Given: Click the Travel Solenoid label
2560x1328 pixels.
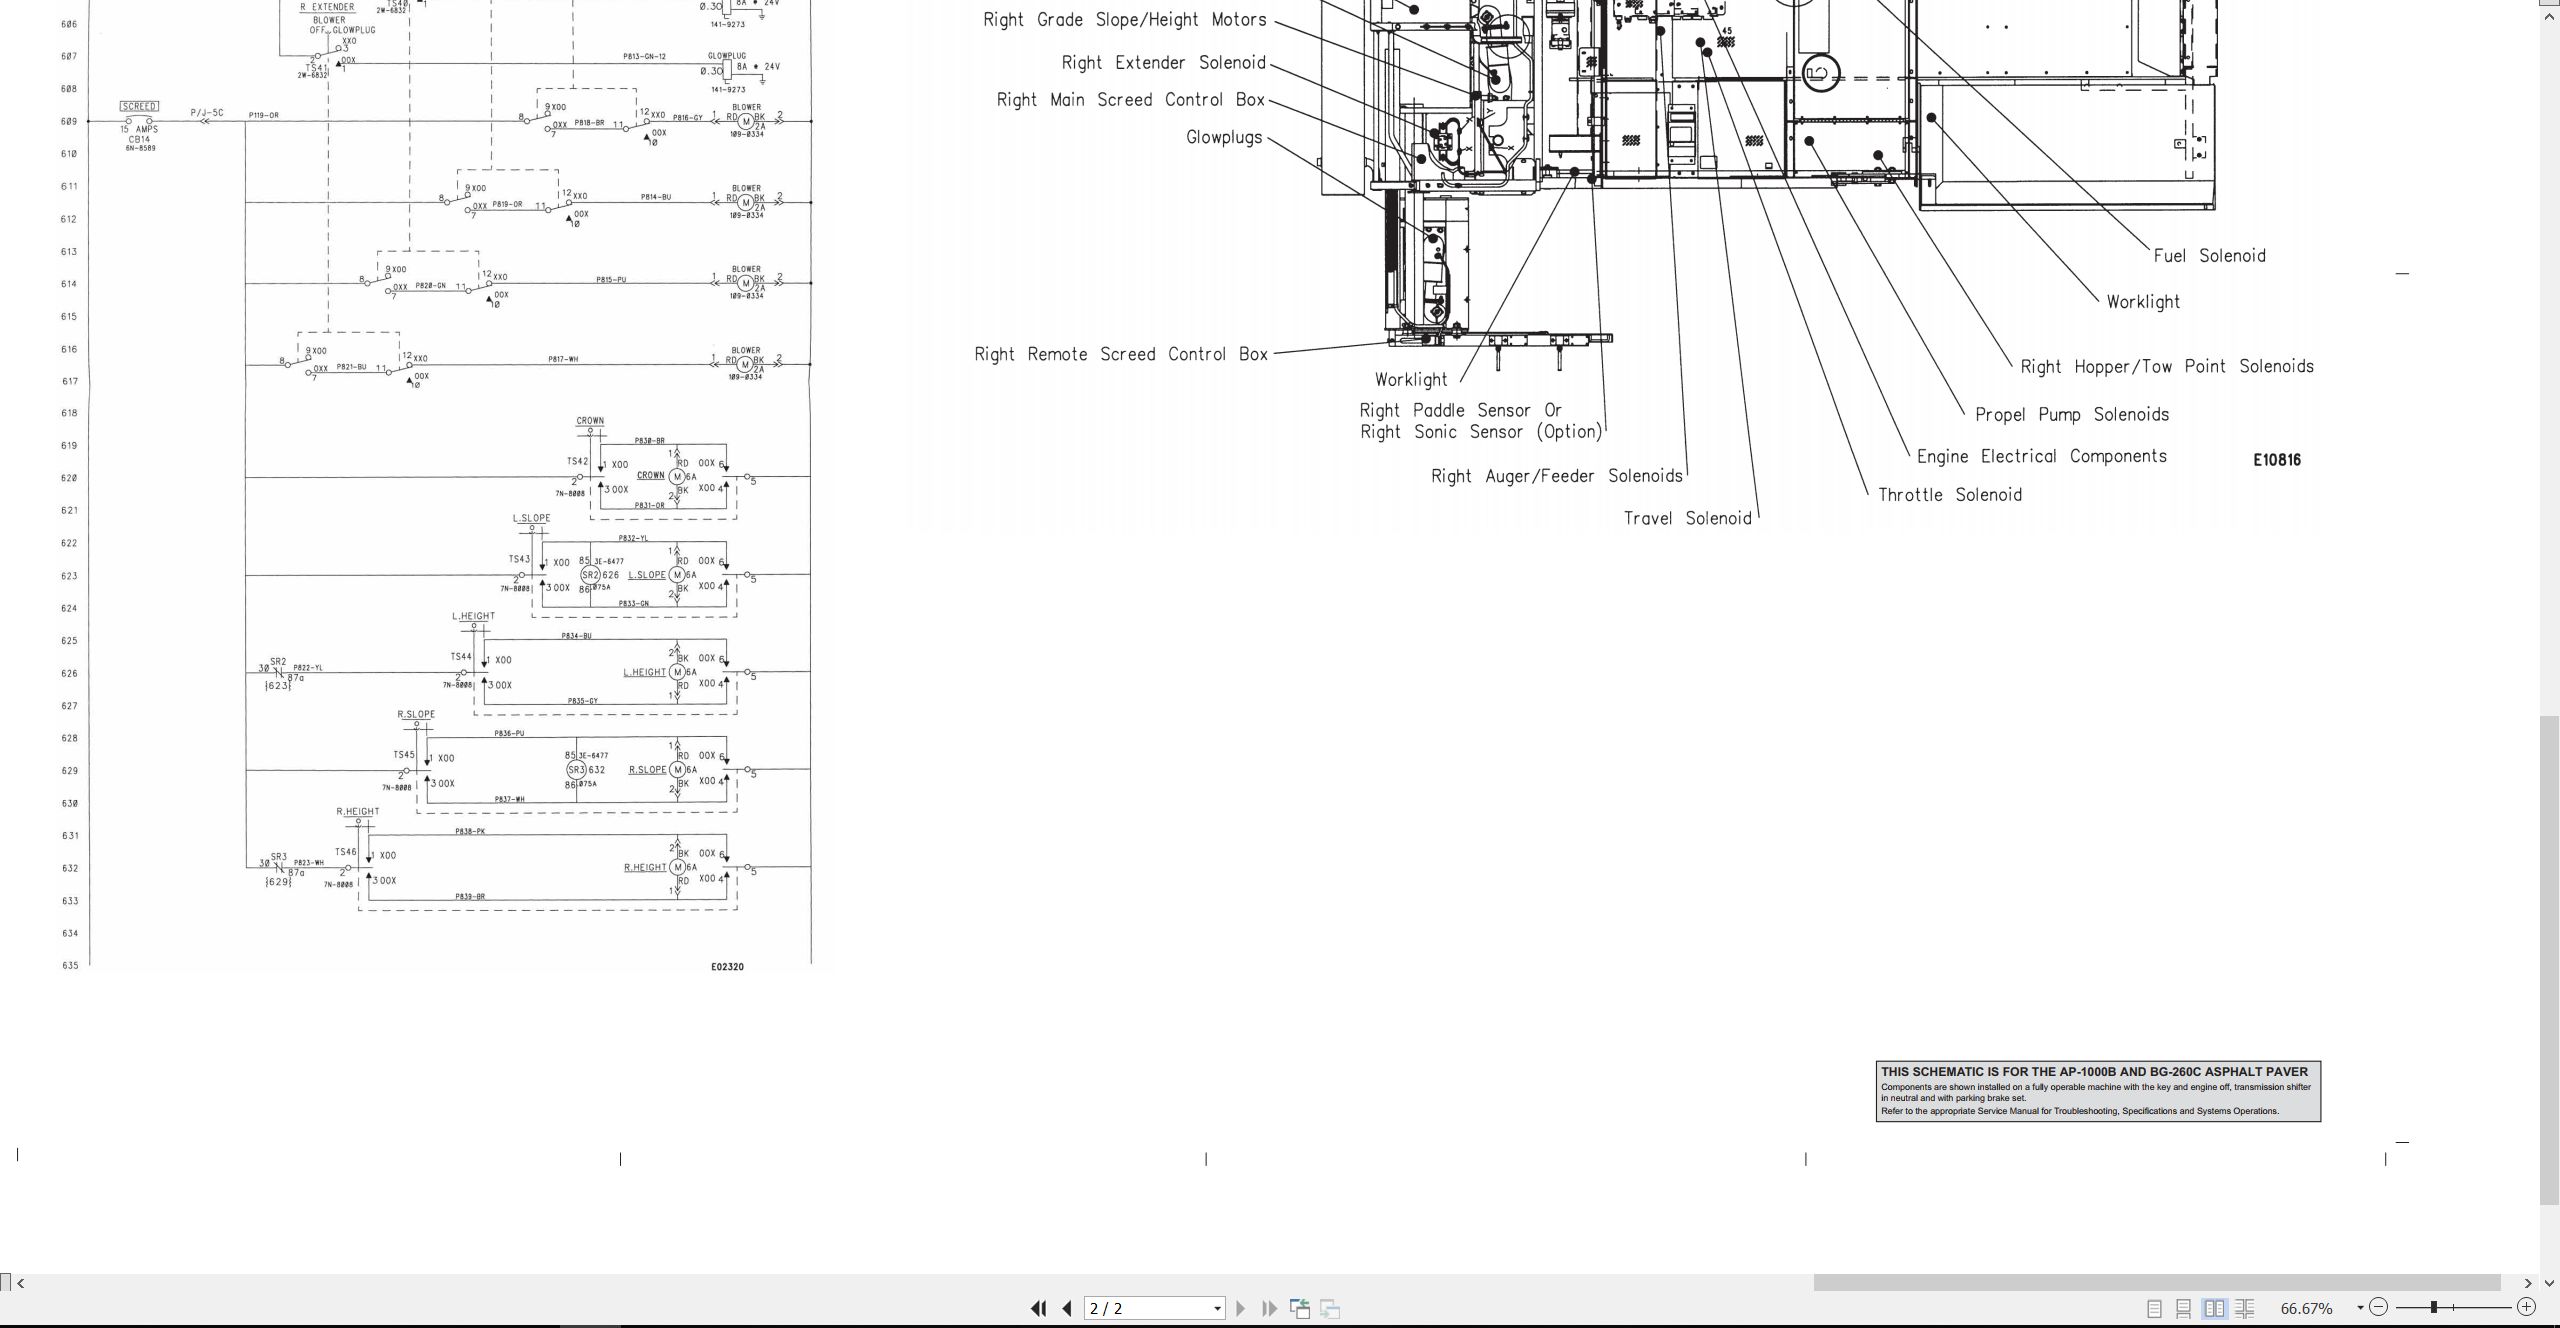Looking at the screenshot, I should pyautogui.click(x=1687, y=518).
